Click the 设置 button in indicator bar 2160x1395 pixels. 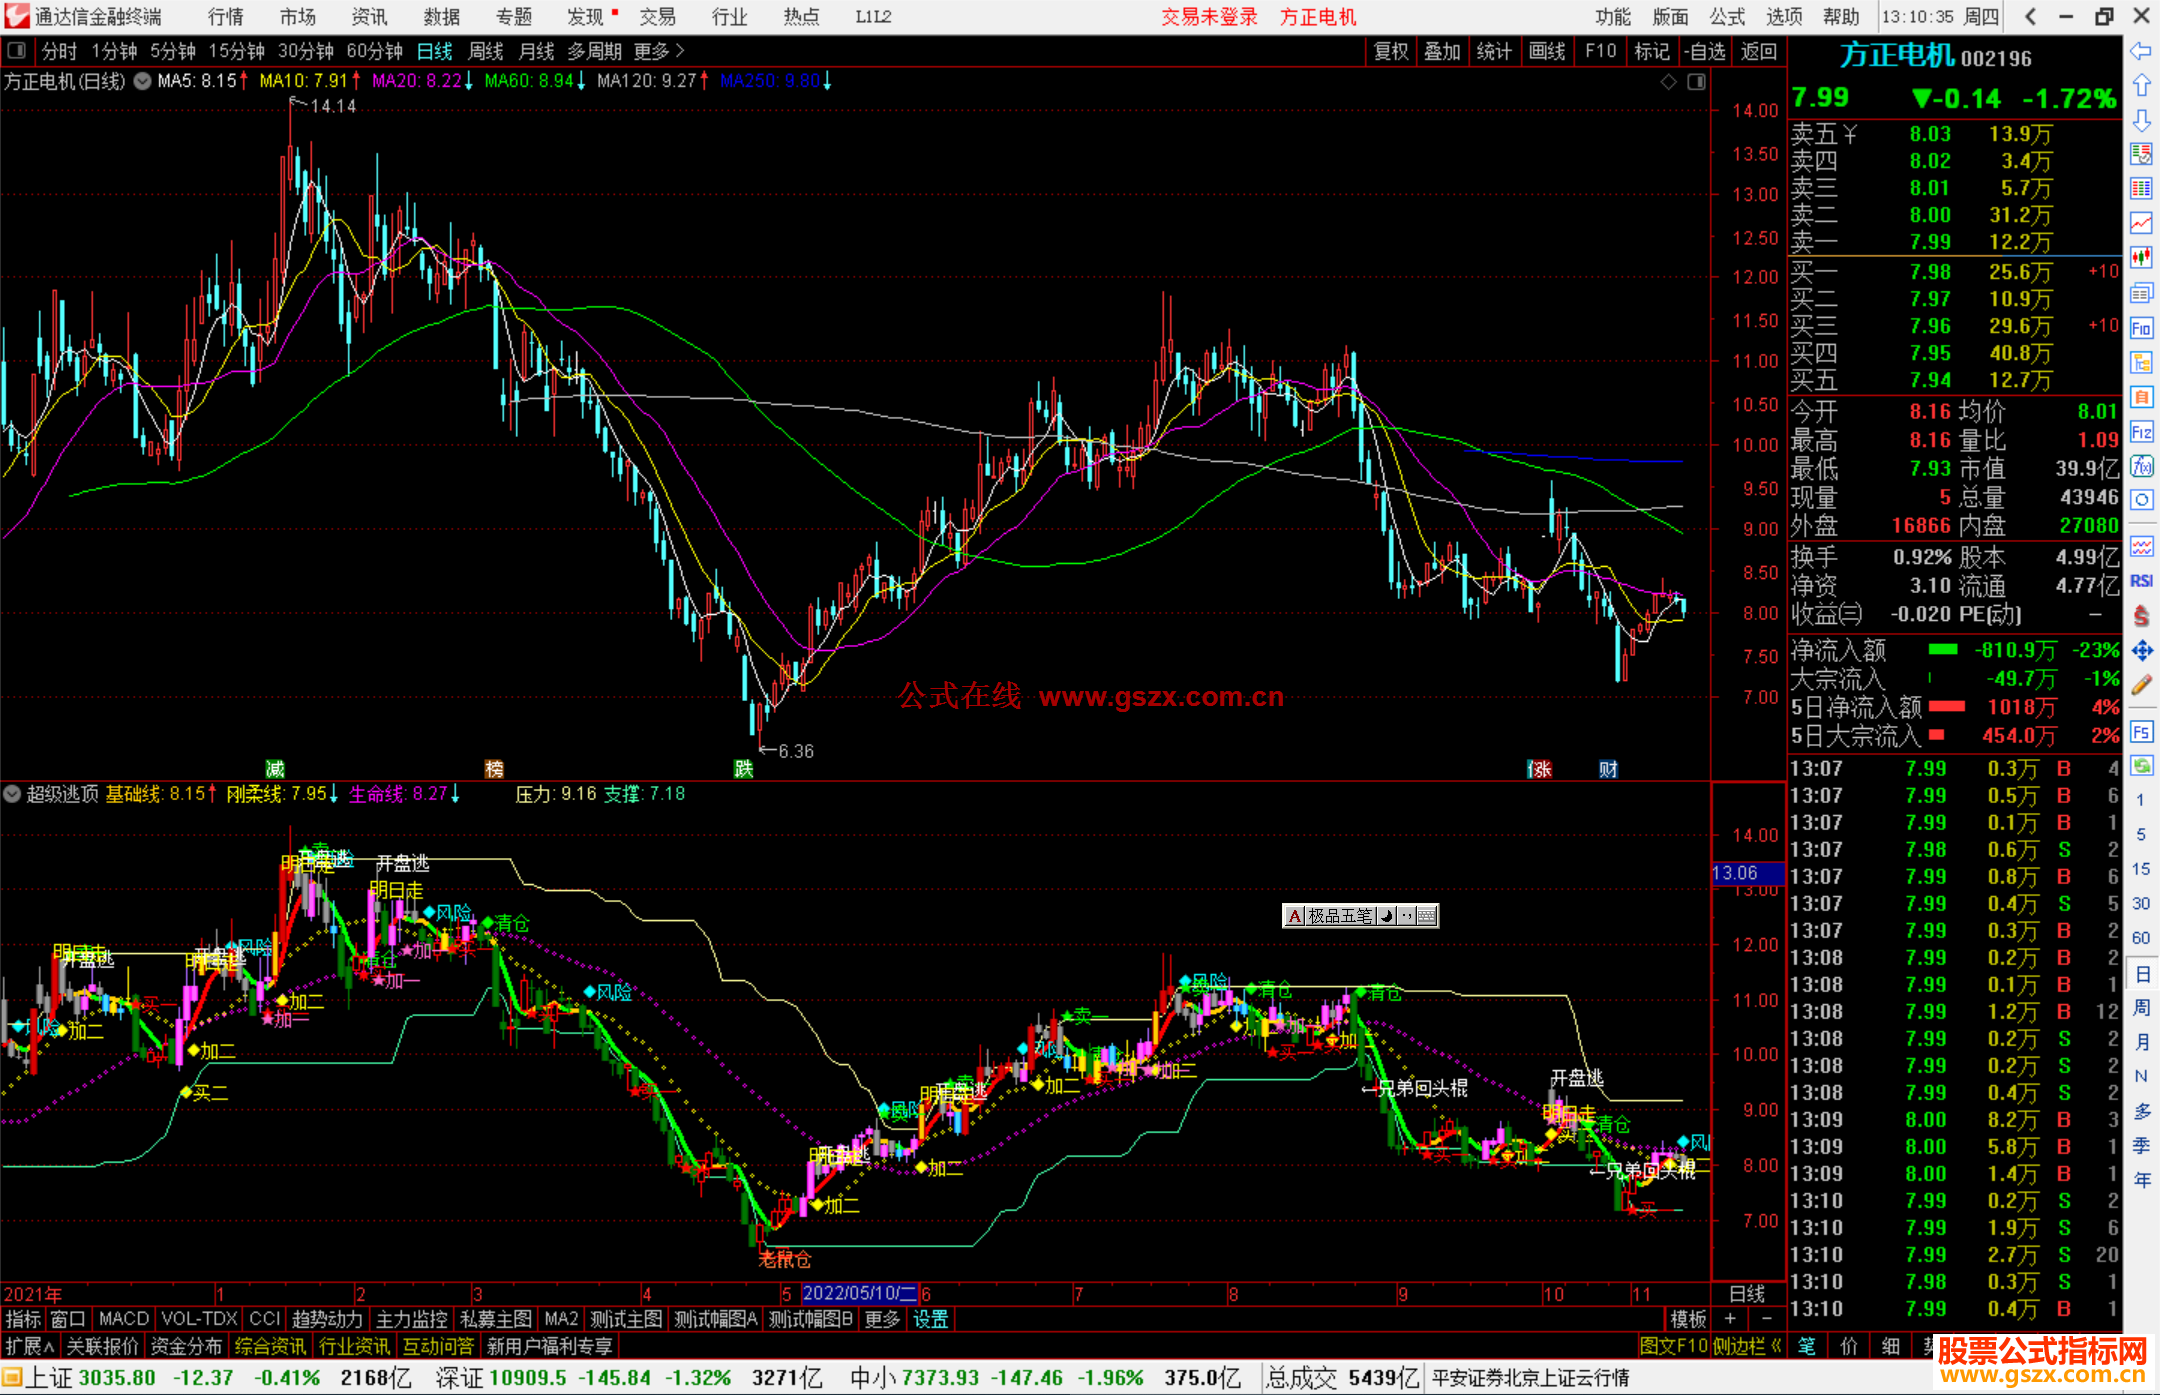(x=930, y=1319)
